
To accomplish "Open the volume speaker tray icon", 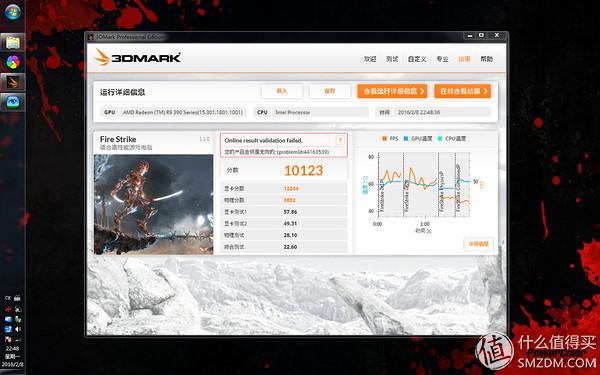I will (18, 329).
